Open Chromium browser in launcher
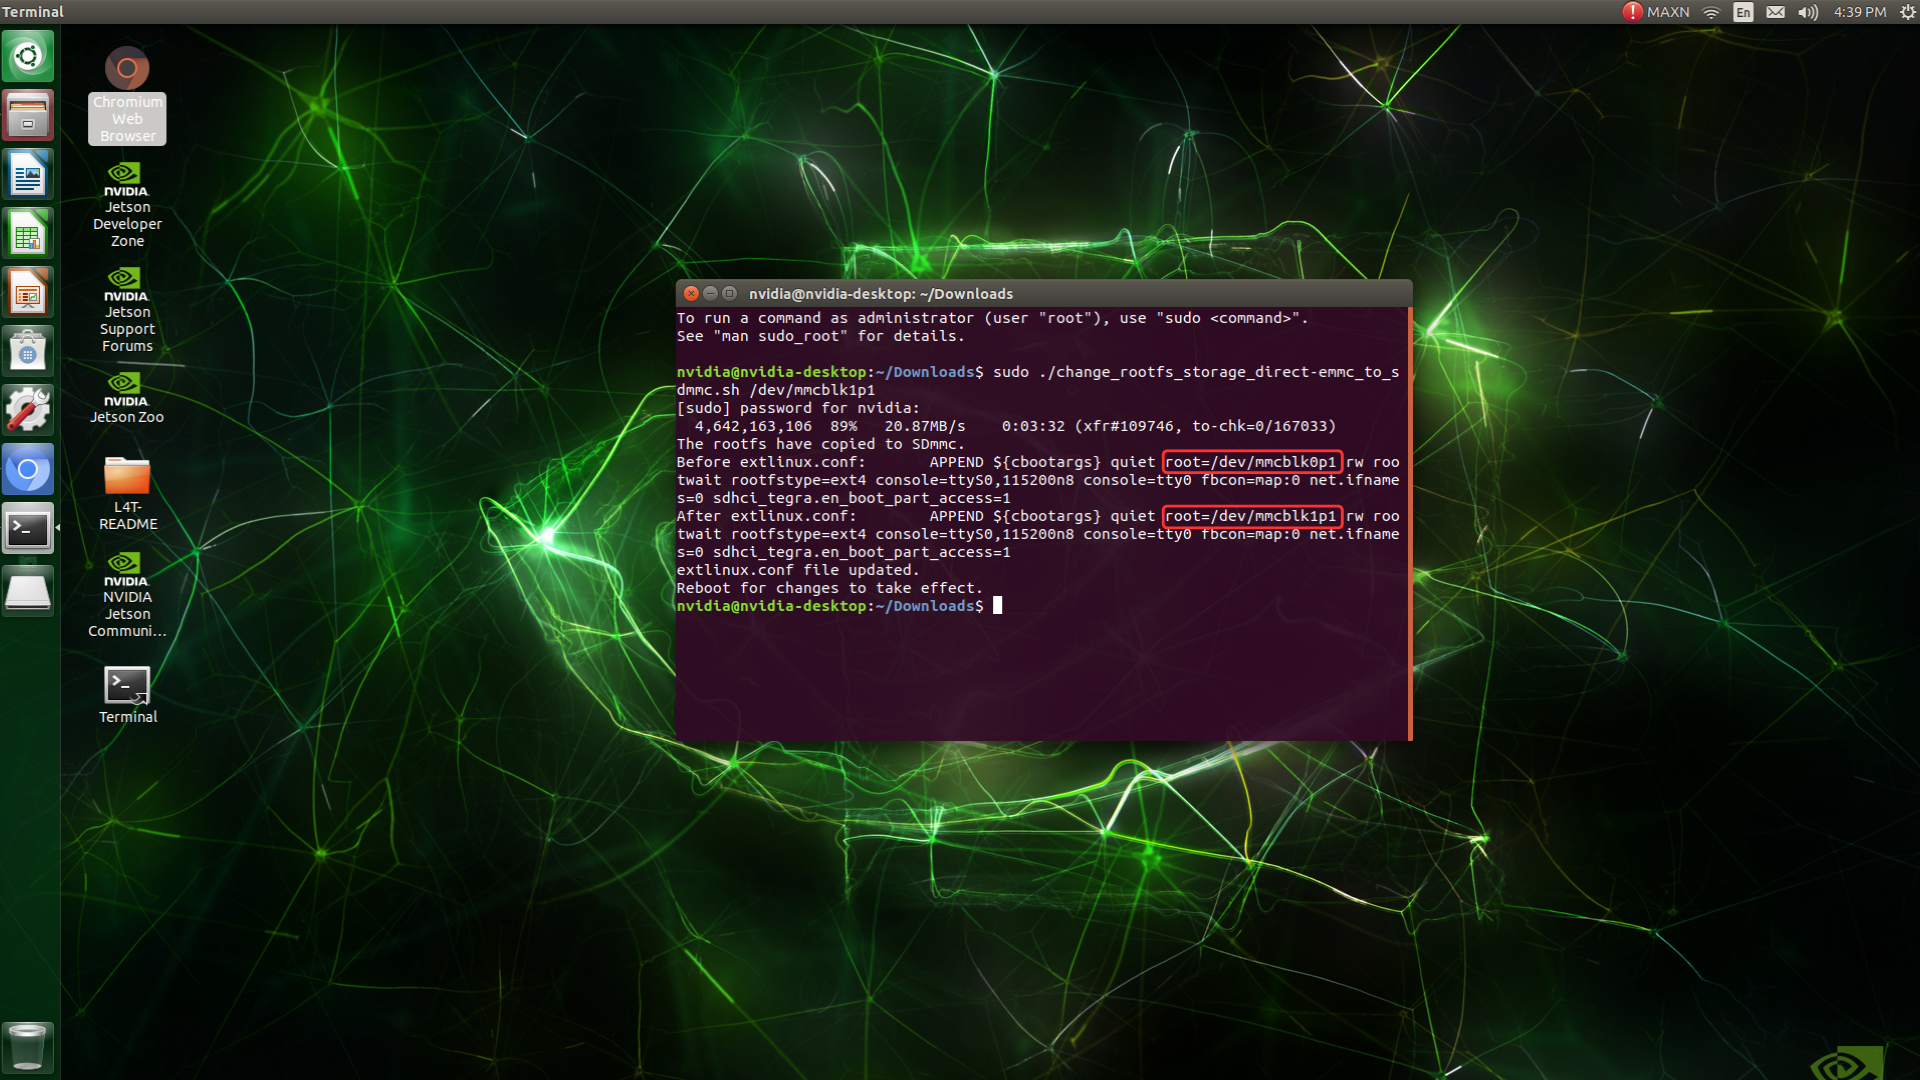 click(28, 470)
